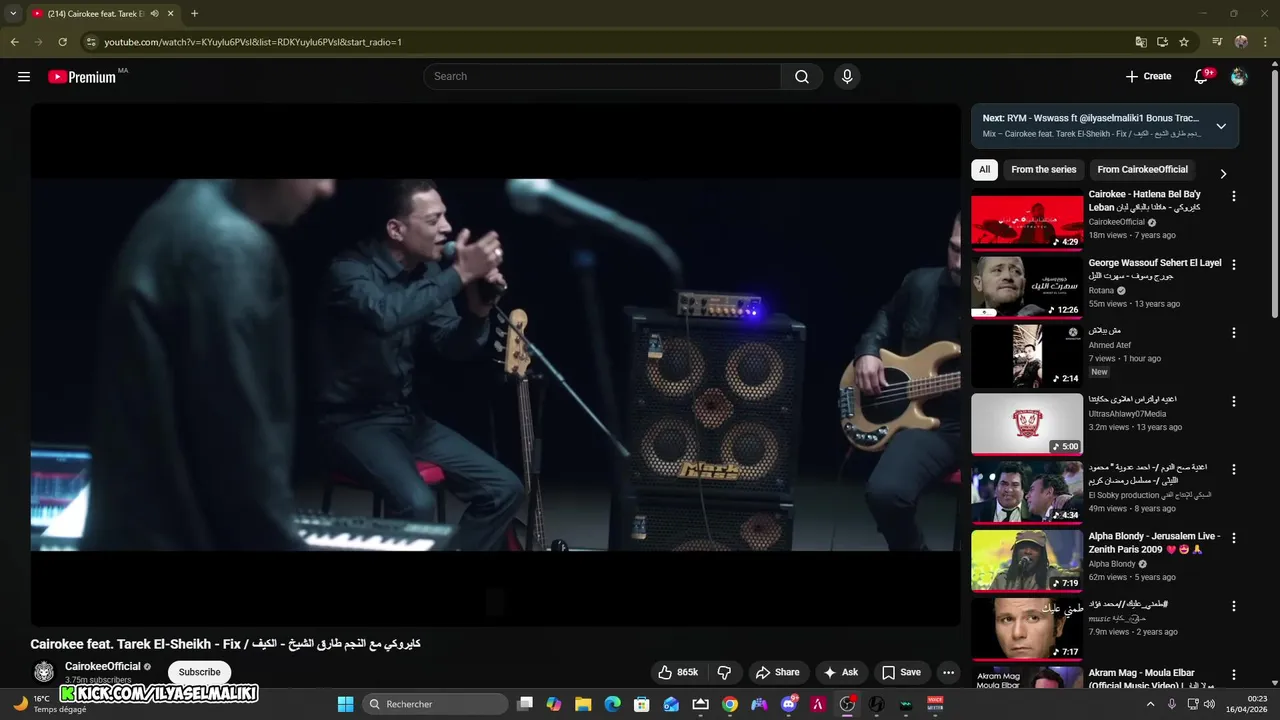Like the video with 865k button

678,672
